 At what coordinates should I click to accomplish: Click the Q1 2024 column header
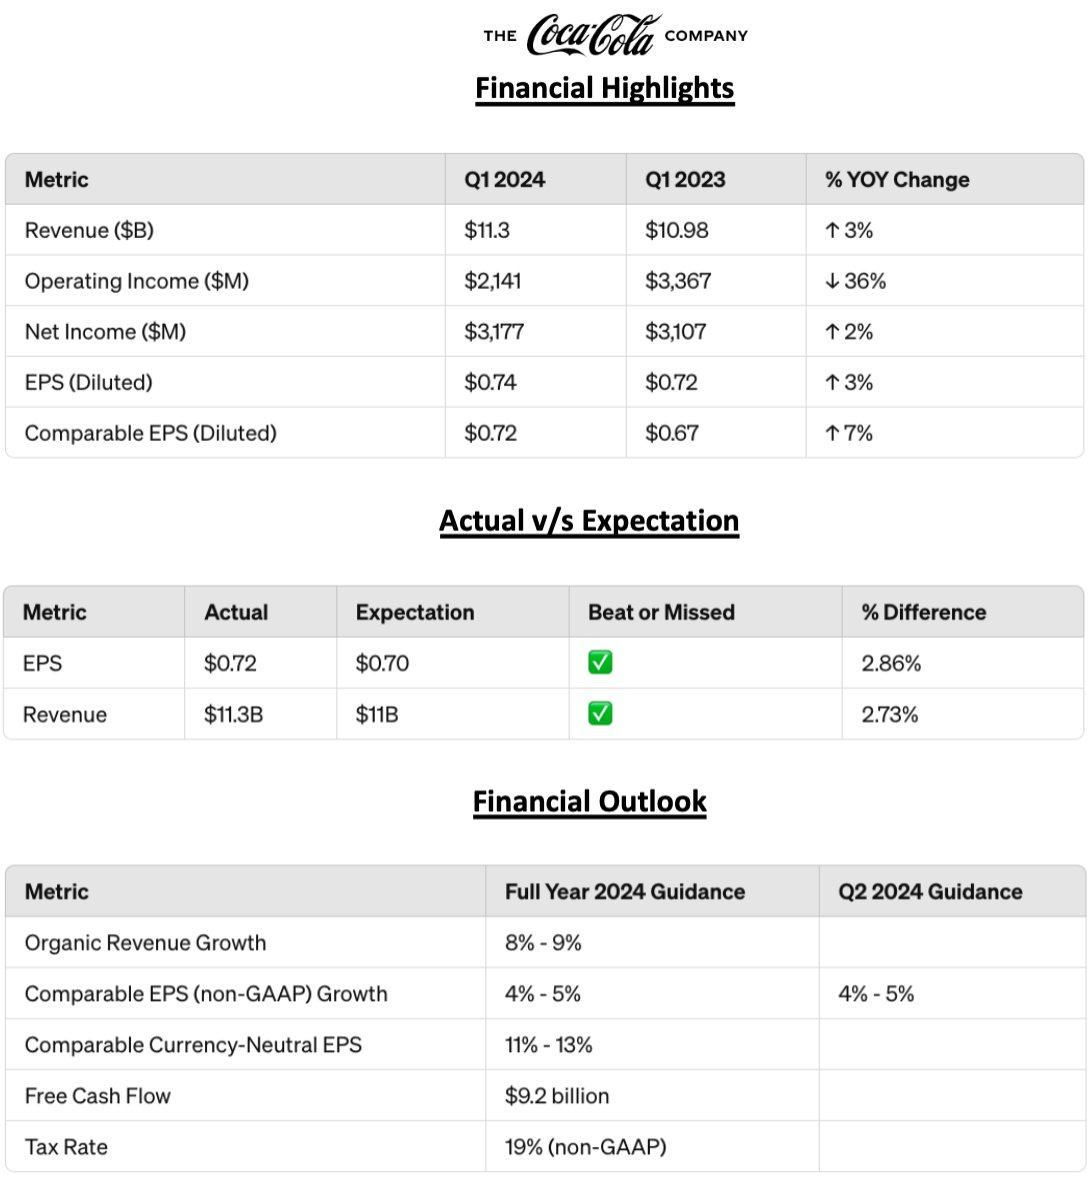click(504, 180)
